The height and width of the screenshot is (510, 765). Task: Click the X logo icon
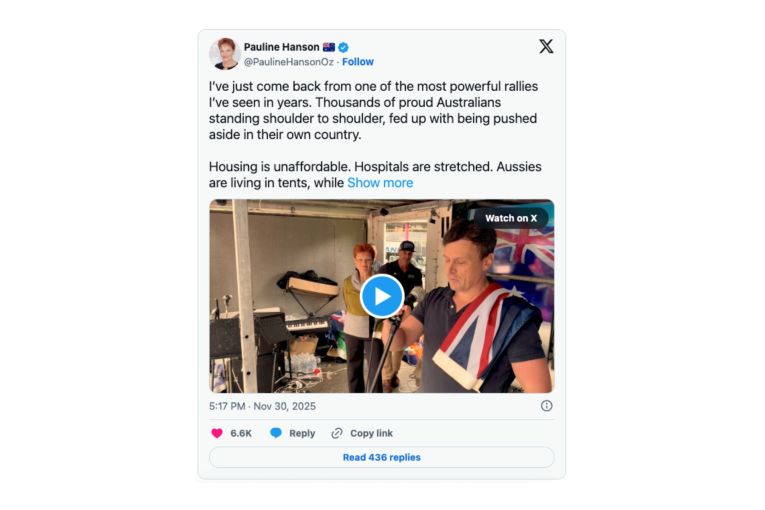546,46
